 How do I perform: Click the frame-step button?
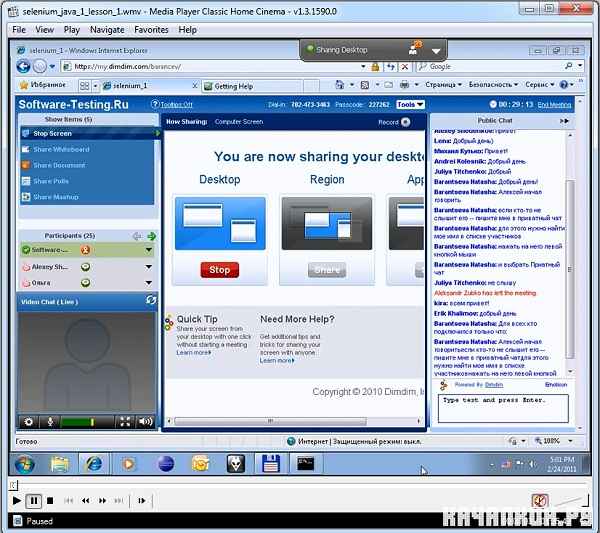(x=142, y=500)
